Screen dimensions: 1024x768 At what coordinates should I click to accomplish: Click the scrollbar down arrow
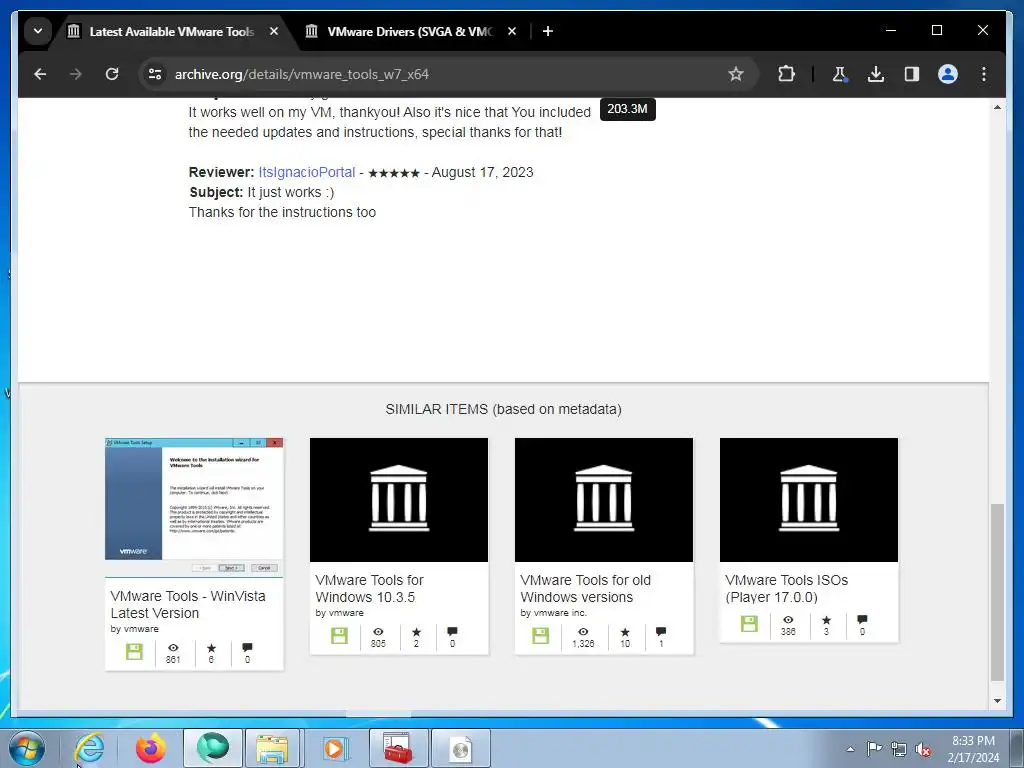(997, 701)
